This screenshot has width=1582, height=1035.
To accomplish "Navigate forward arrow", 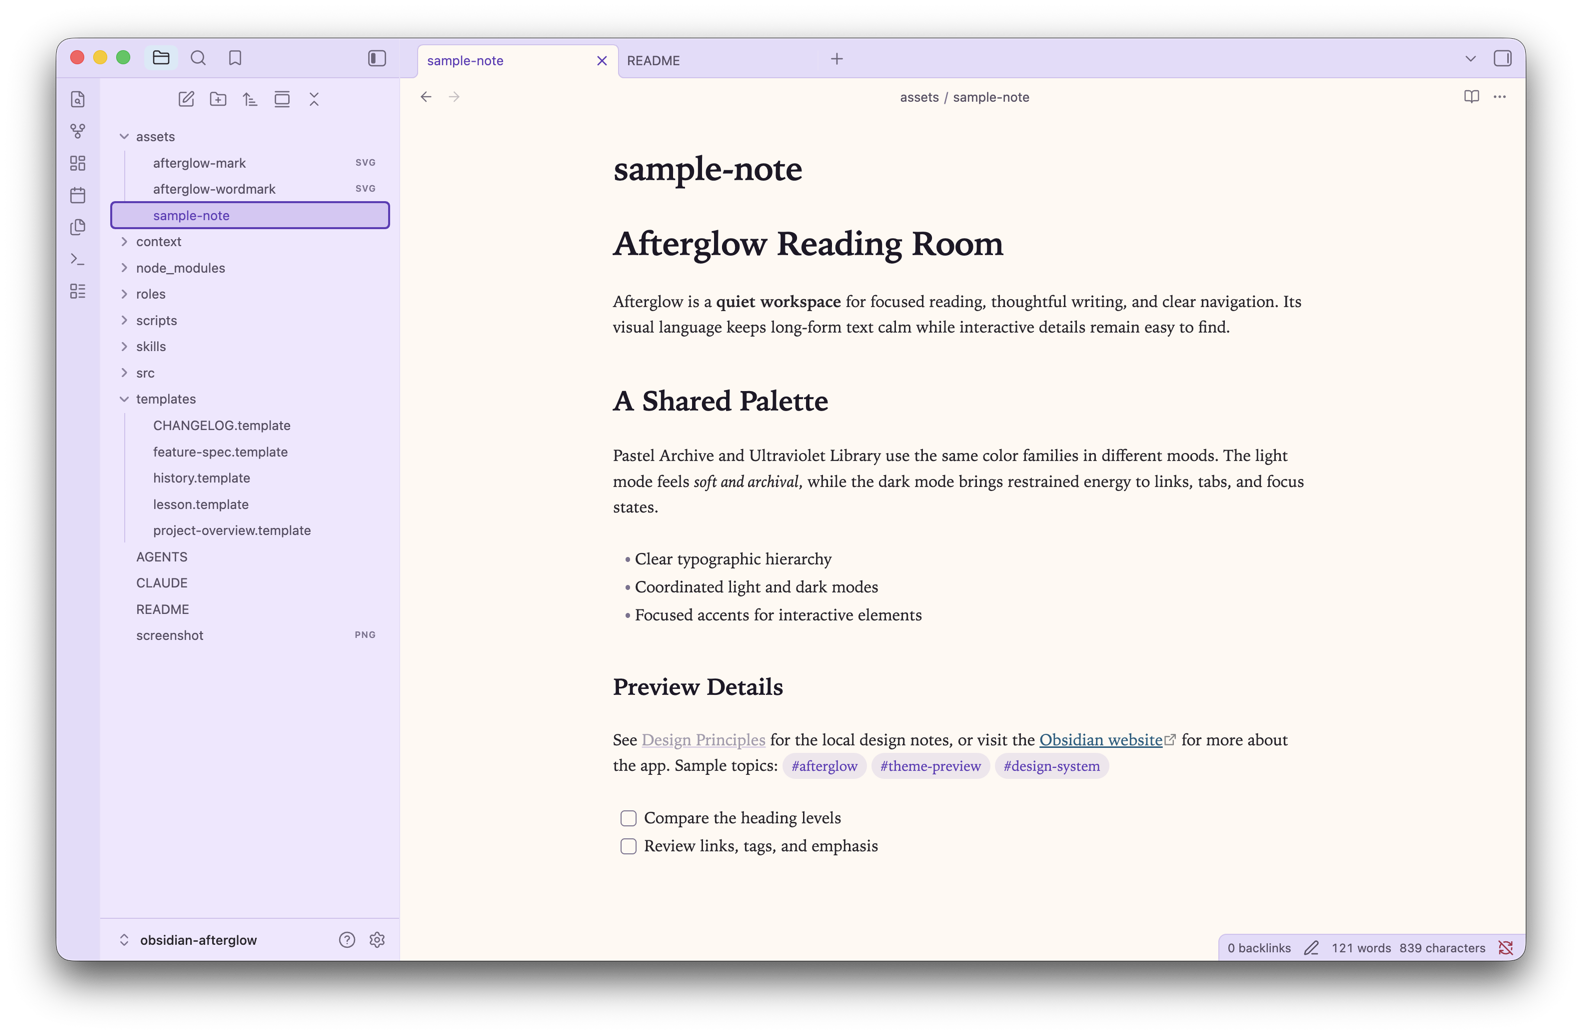I will pyautogui.click(x=454, y=97).
